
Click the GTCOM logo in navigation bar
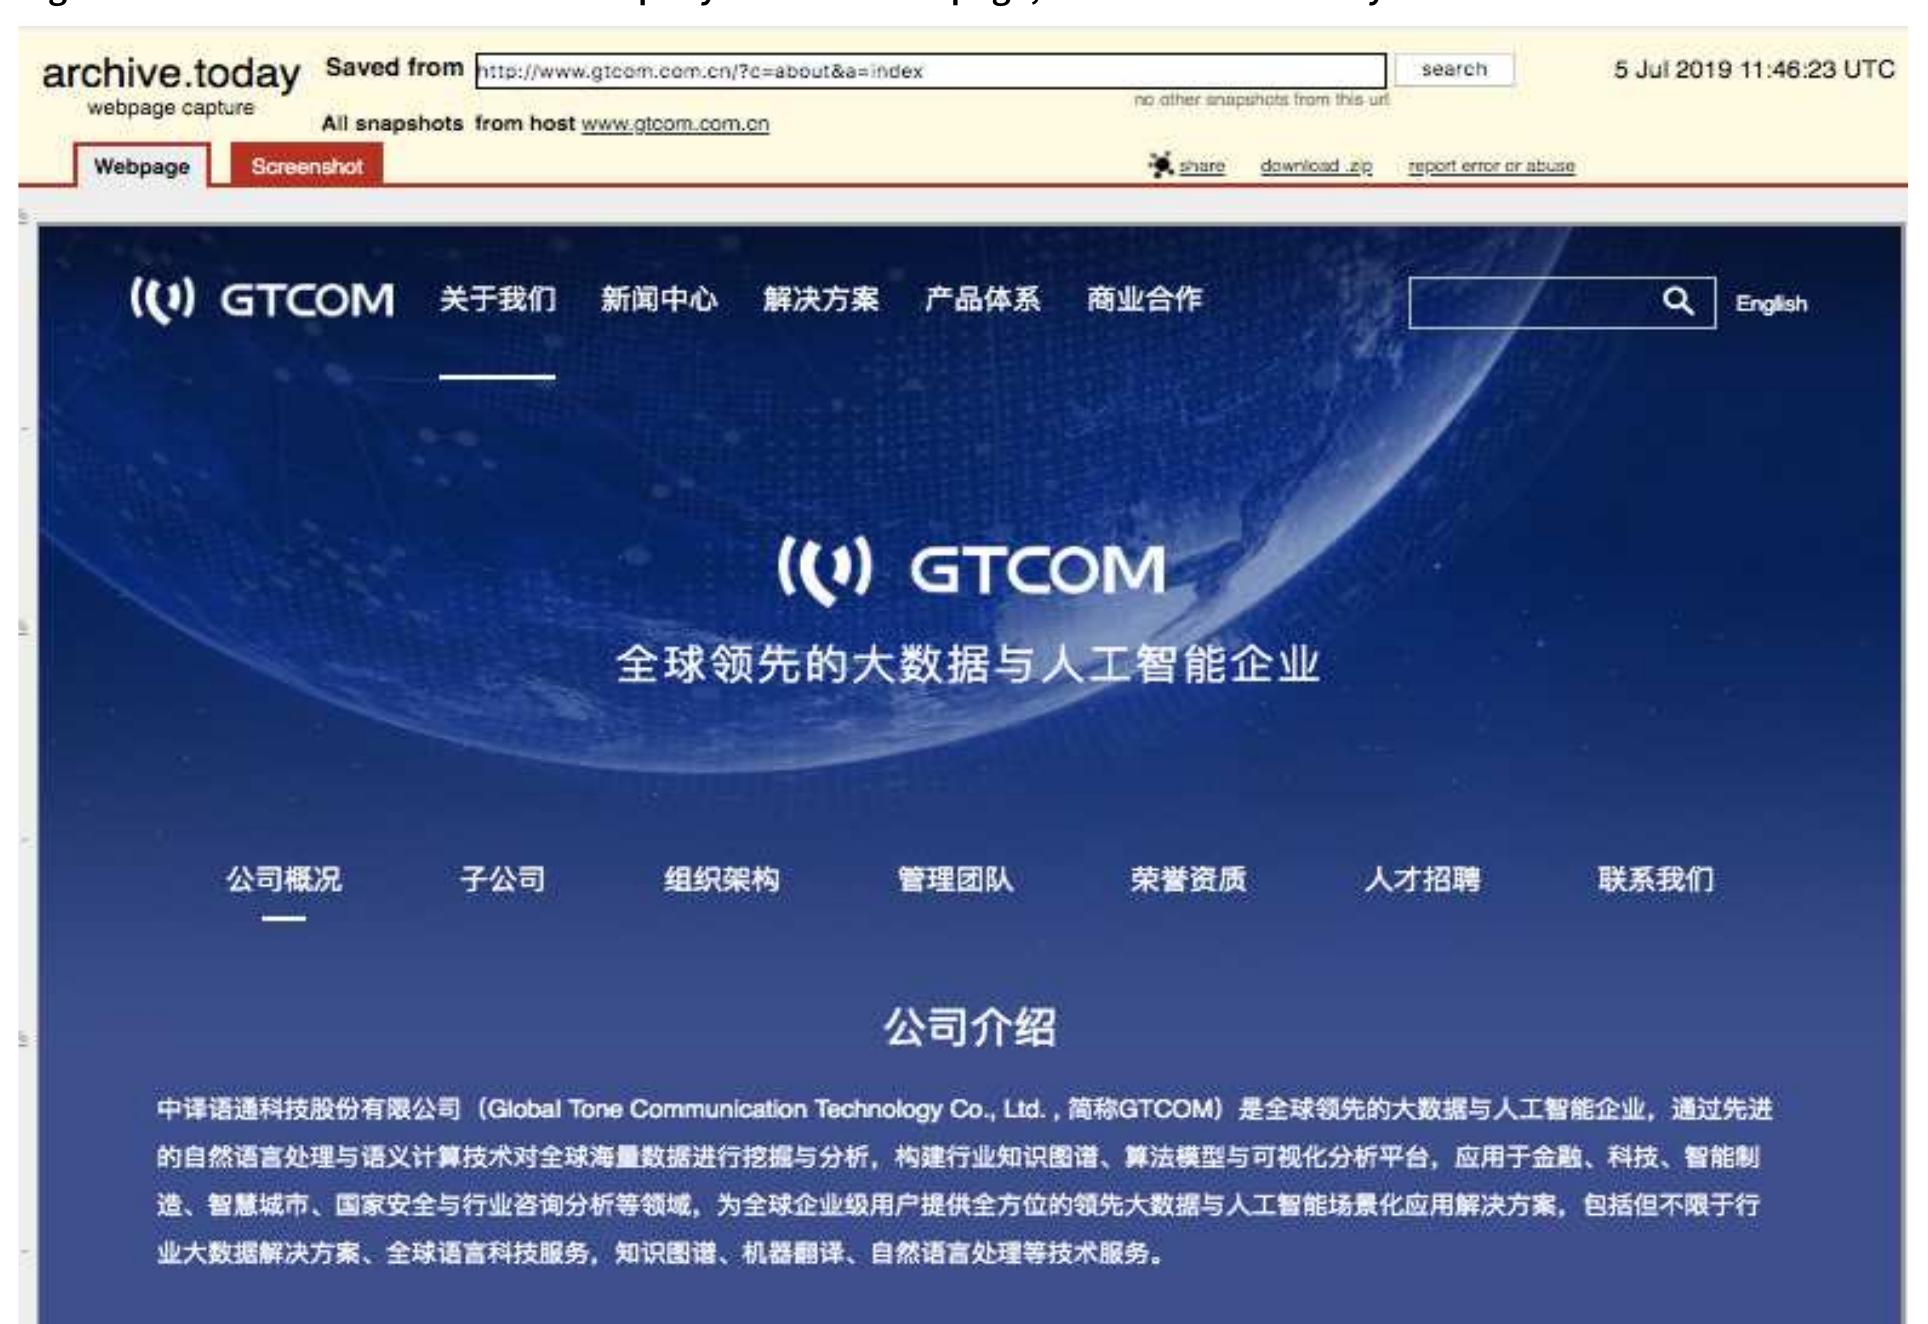[262, 300]
